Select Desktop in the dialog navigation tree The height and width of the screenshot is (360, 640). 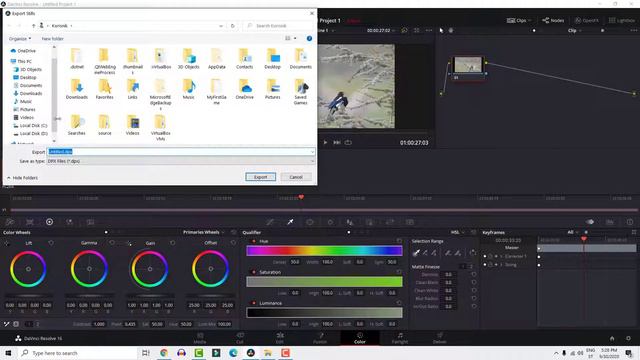click(28, 78)
